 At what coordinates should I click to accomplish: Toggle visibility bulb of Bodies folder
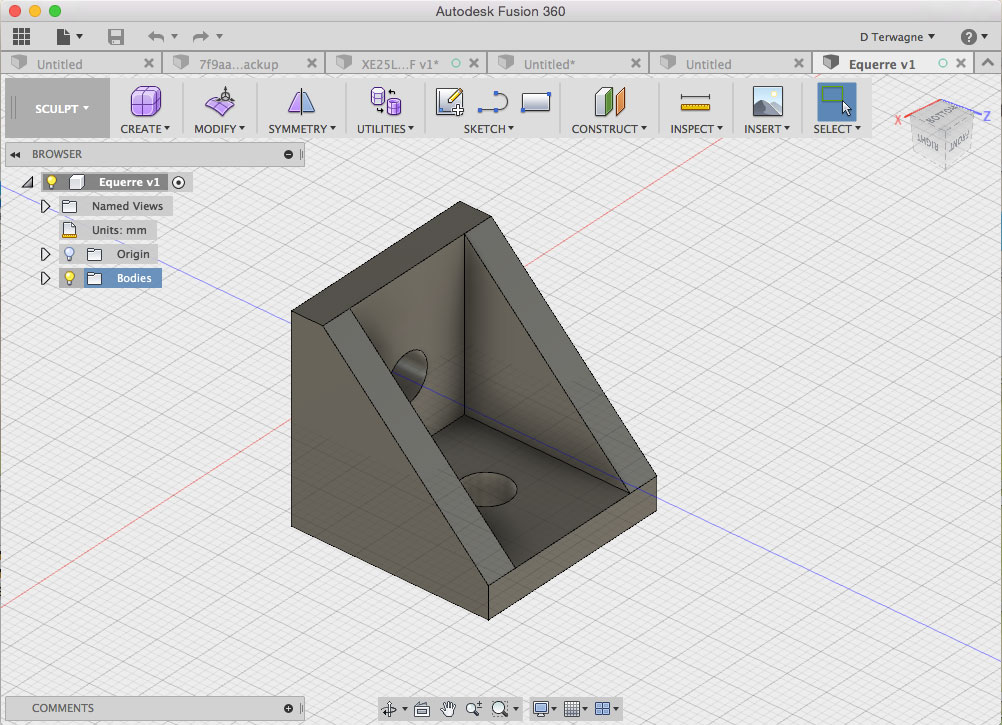point(69,278)
